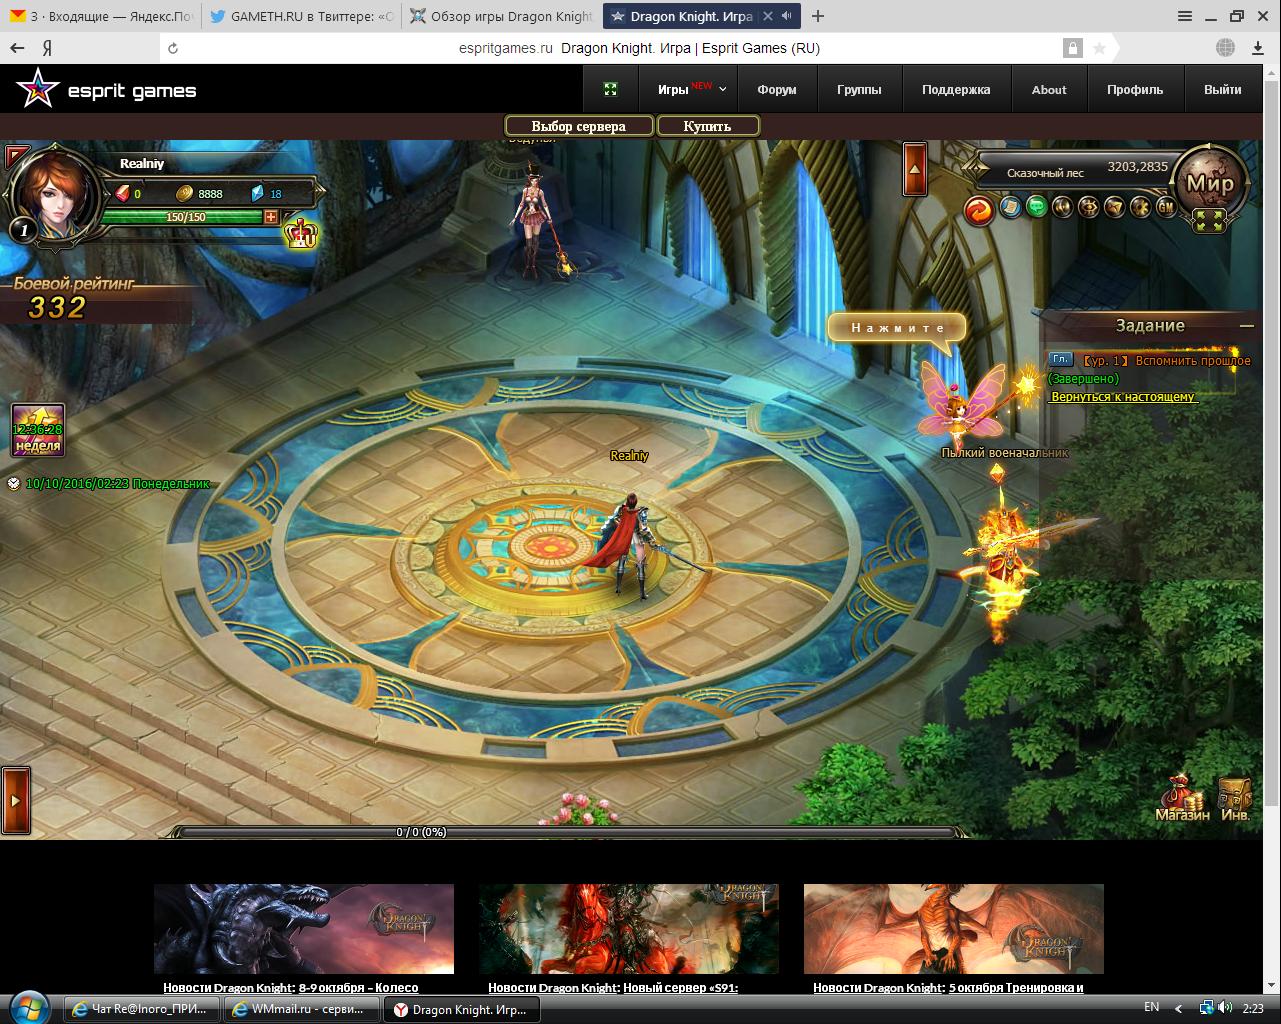Viewport: 1281px width, 1024px height.
Task: Click the Нажмите speech bubble
Action: pos(897,328)
